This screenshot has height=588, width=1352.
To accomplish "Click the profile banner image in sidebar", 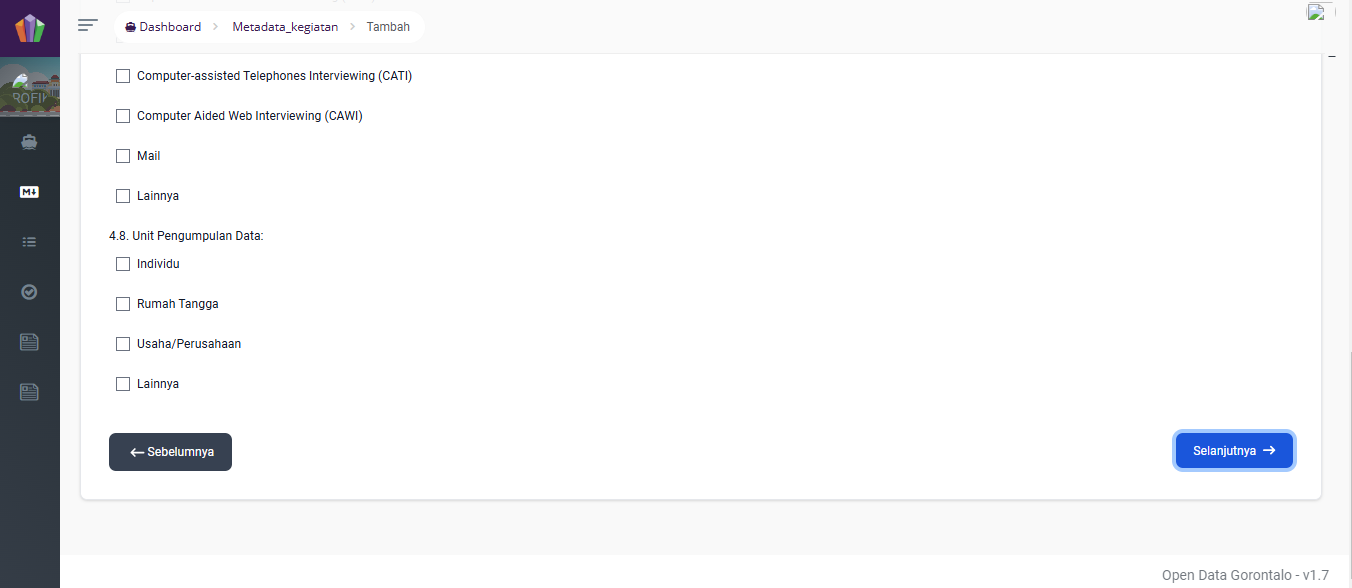I will click(30, 89).
